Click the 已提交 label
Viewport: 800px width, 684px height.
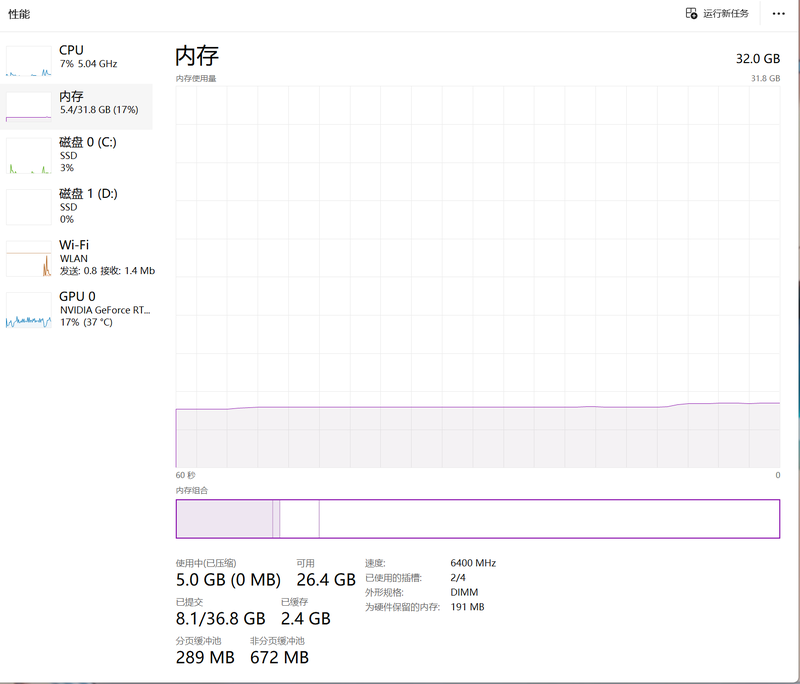pos(189,602)
